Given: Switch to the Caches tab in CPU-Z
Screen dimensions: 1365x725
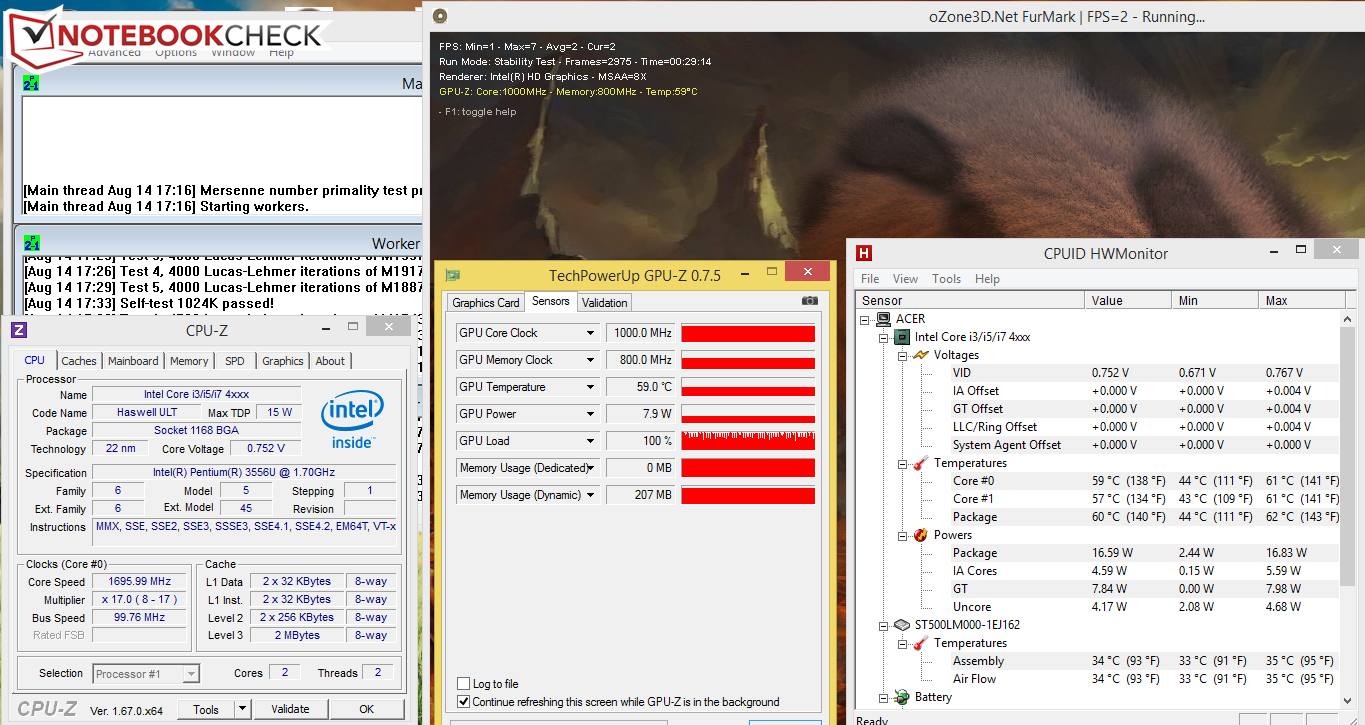Looking at the screenshot, I should point(79,361).
